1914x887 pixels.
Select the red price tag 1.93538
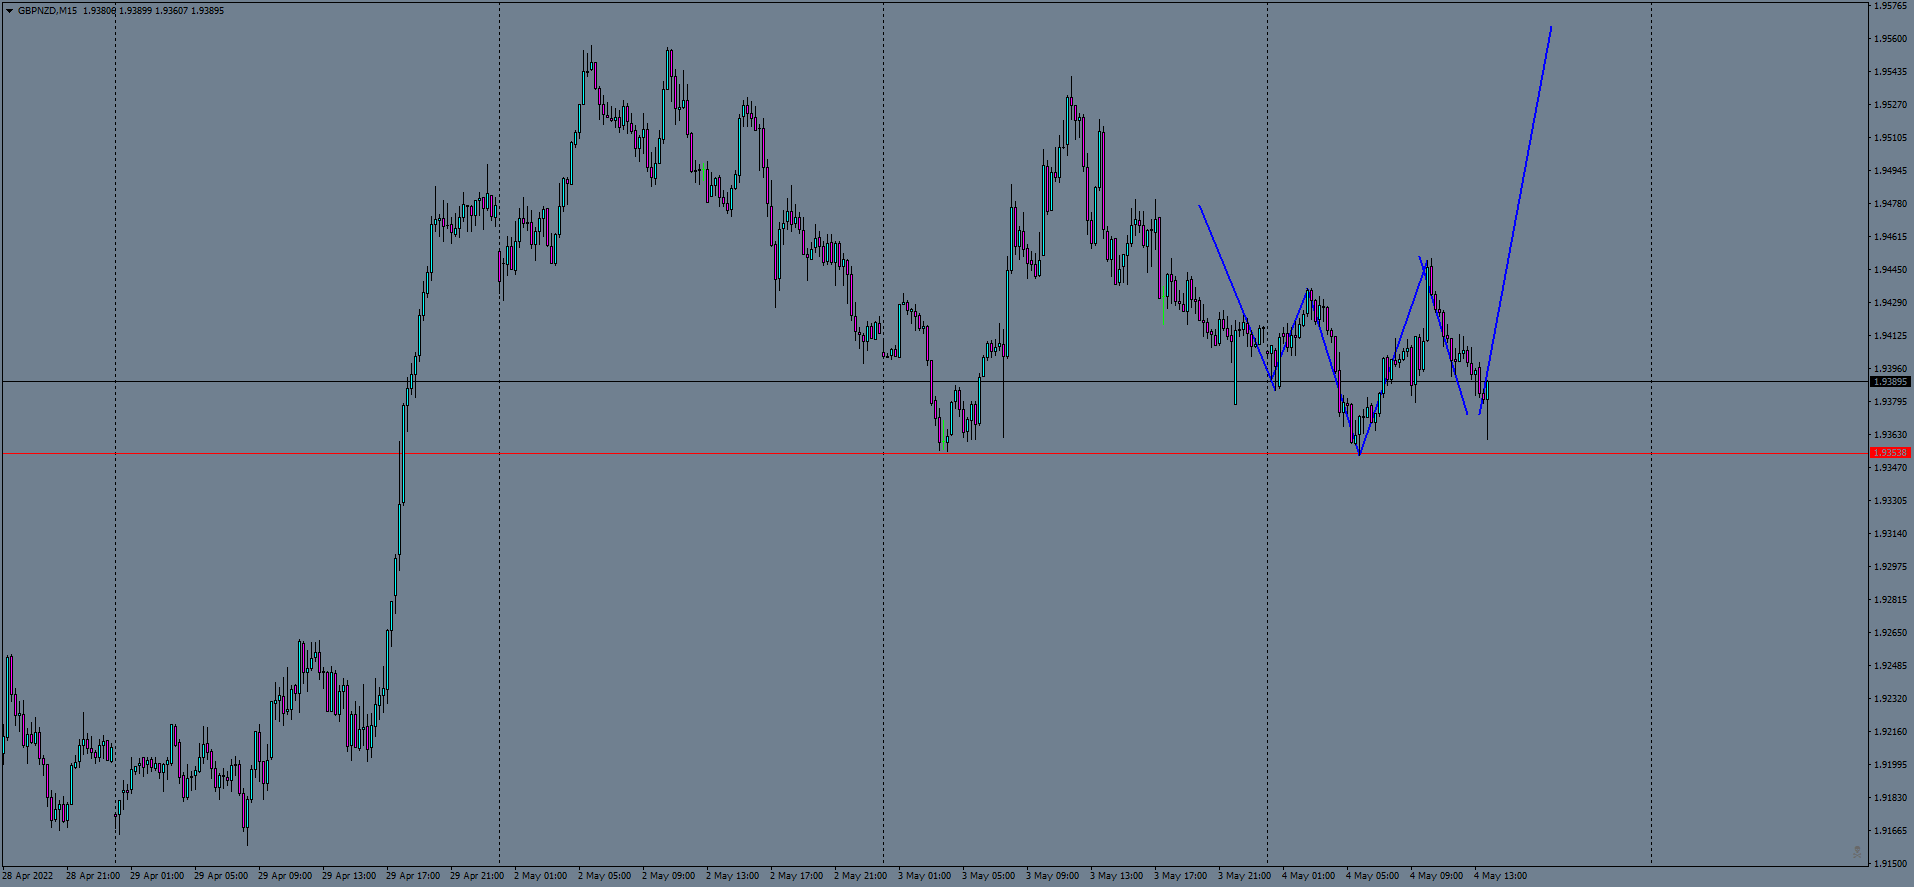point(1890,453)
